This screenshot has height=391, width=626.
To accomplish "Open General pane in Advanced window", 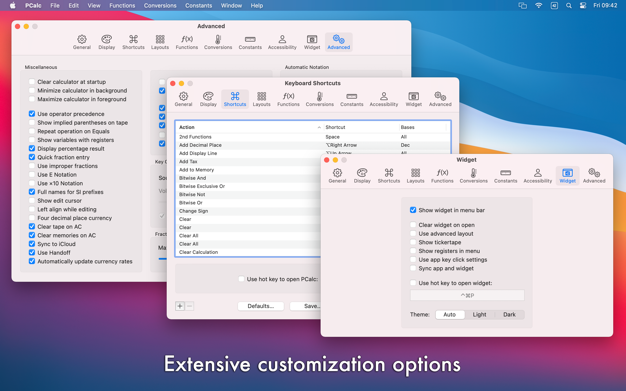I will (x=81, y=42).
